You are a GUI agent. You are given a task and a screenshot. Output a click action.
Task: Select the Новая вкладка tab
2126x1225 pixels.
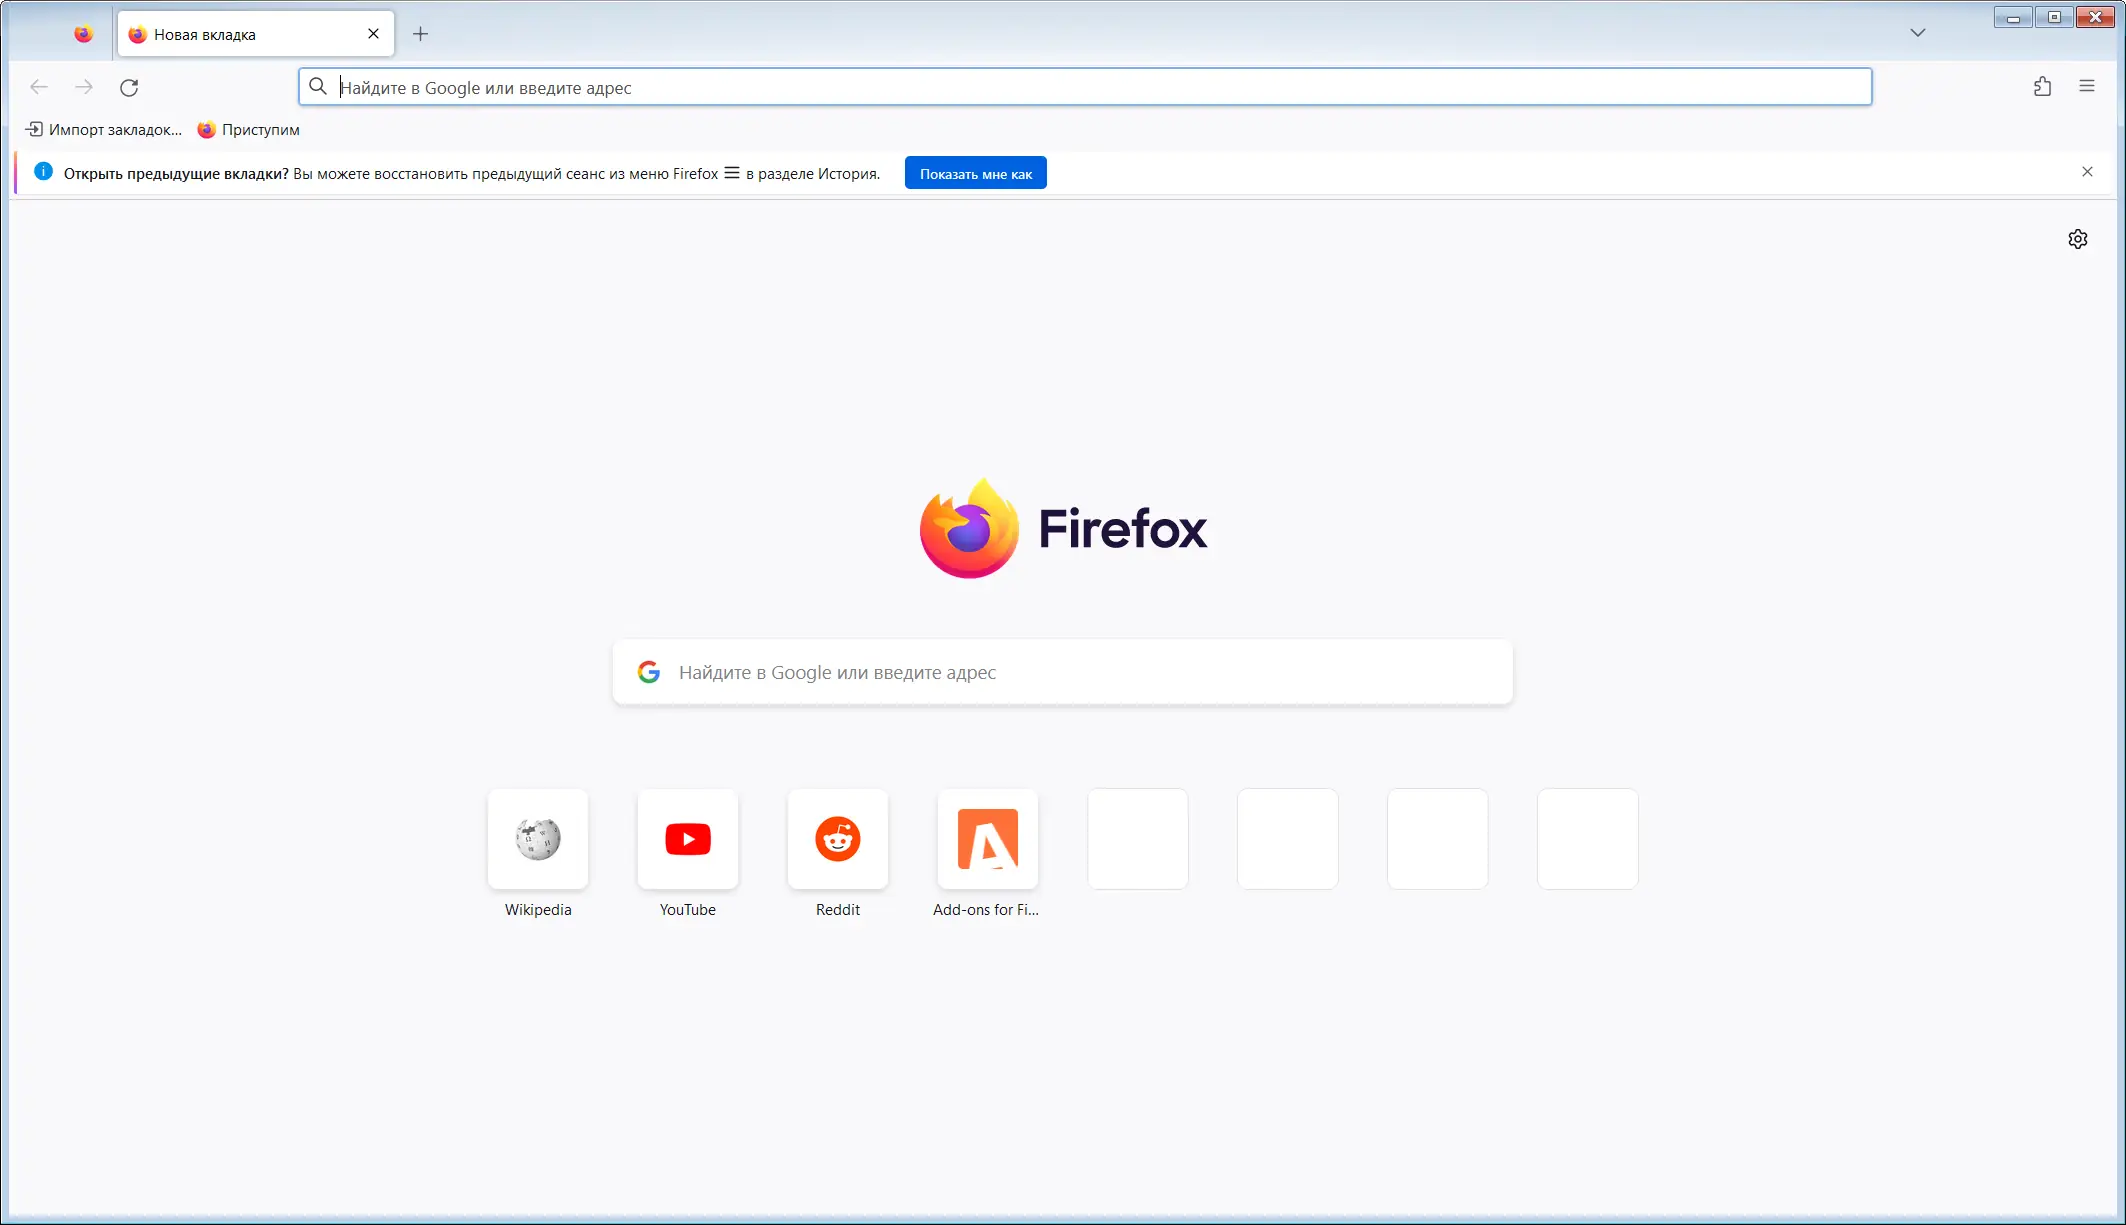coord(240,34)
